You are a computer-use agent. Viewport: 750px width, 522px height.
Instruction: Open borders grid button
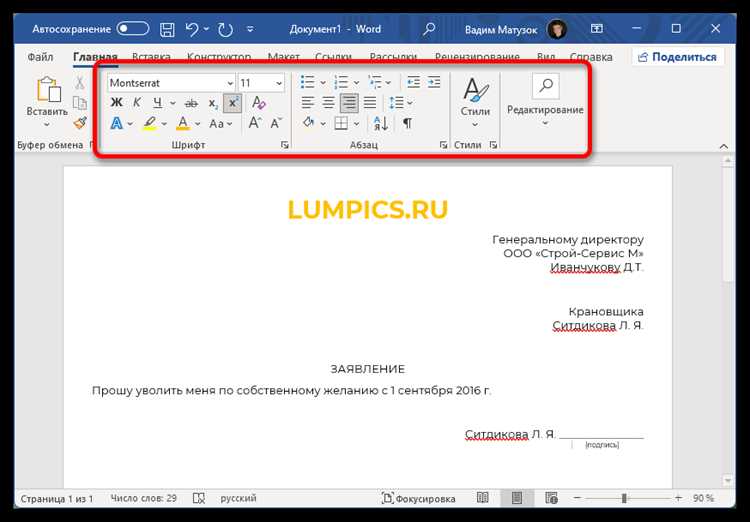[341, 123]
